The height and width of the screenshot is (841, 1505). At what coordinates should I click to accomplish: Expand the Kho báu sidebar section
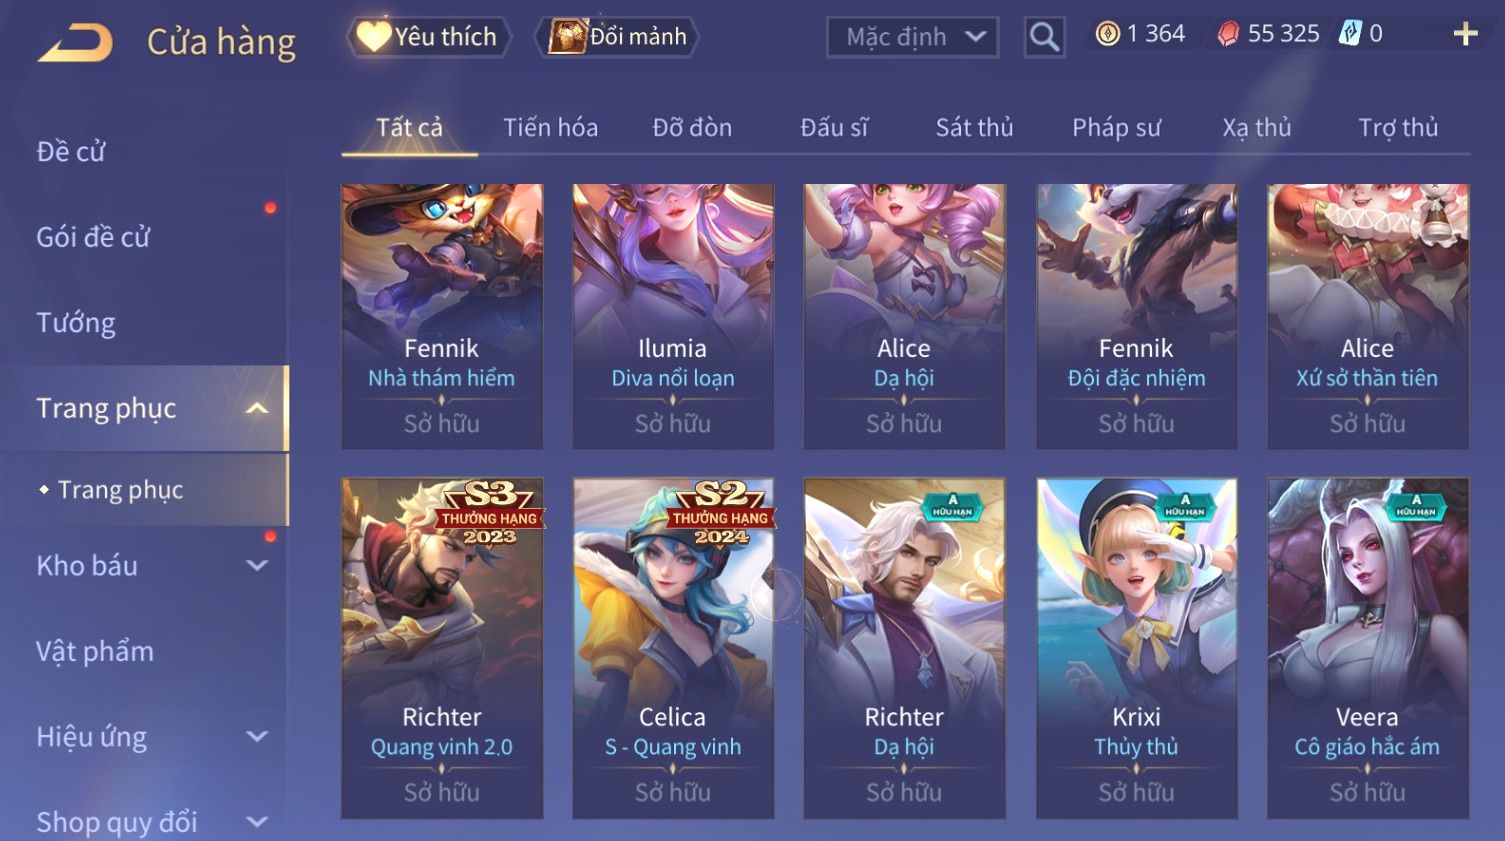pyautogui.click(x=257, y=565)
